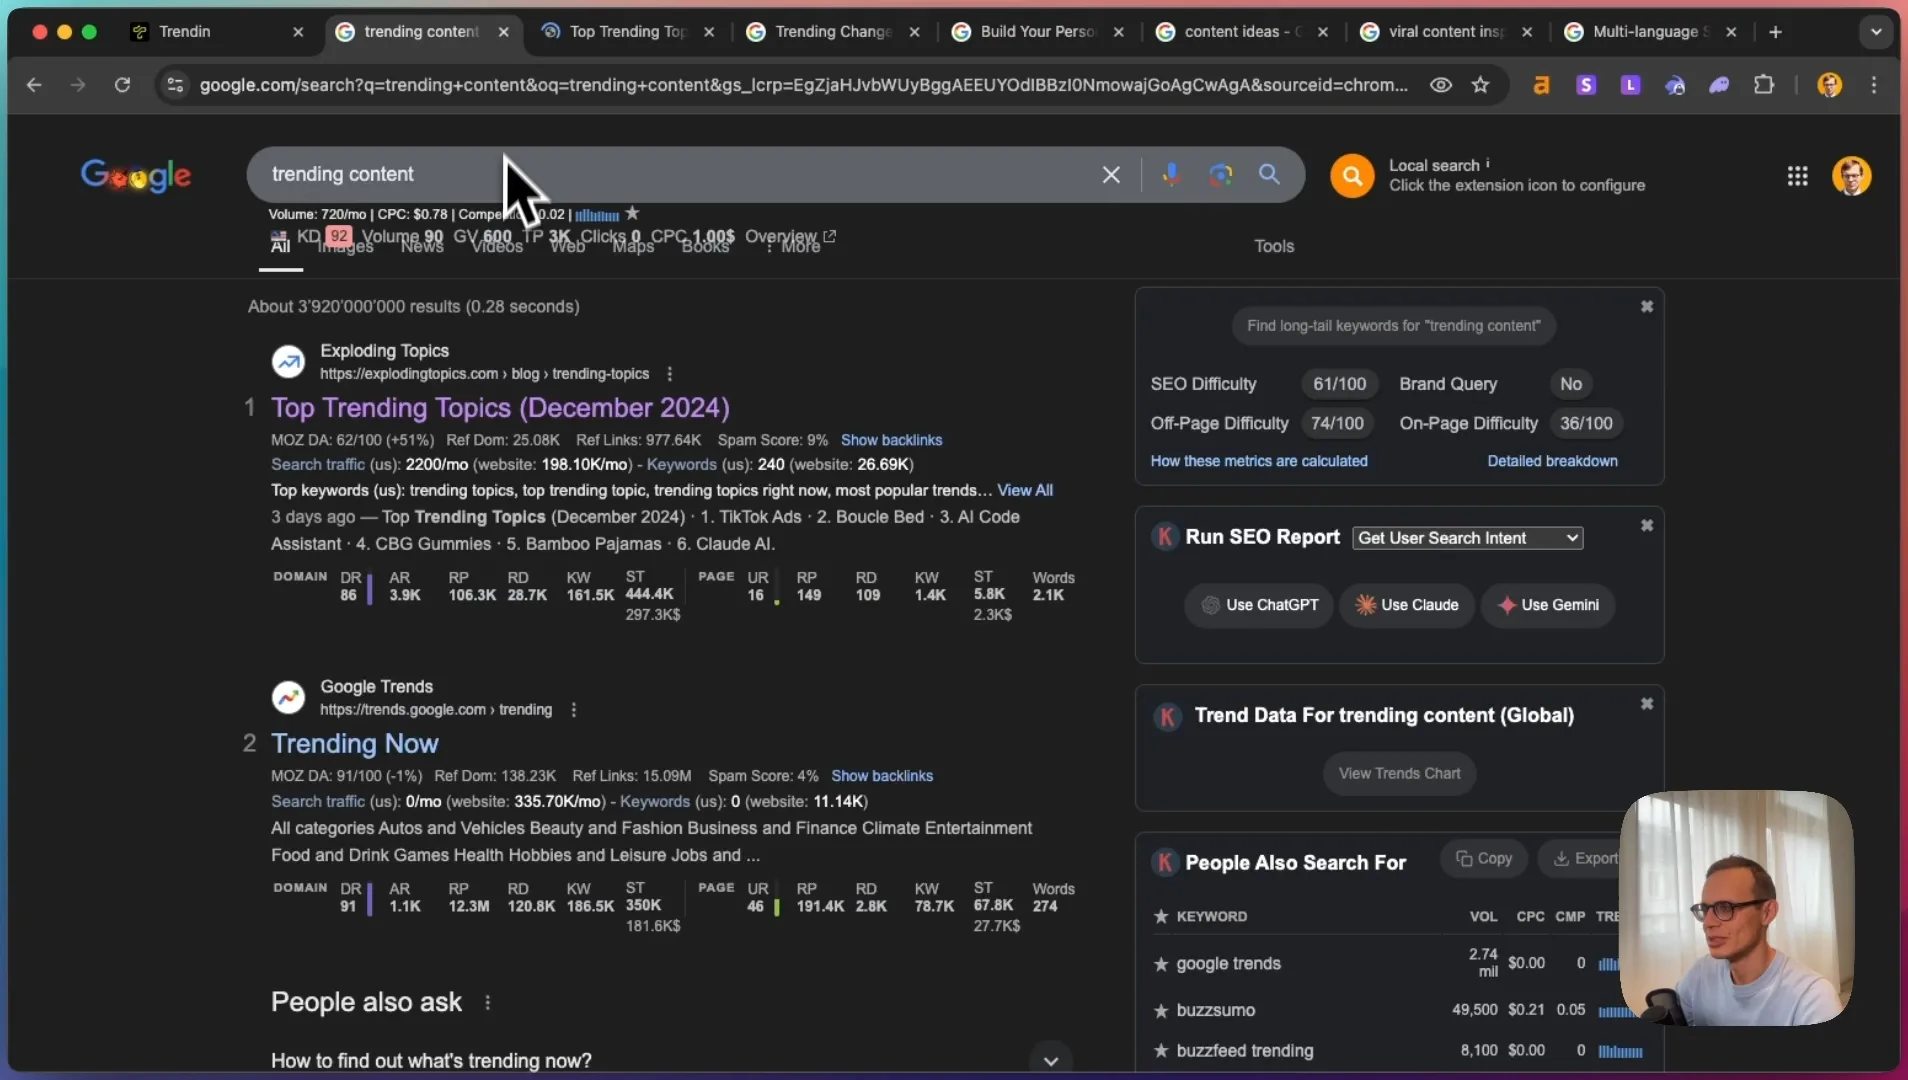Open more options for Exploding Topics result
The width and height of the screenshot is (1908, 1080).
(x=669, y=374)
